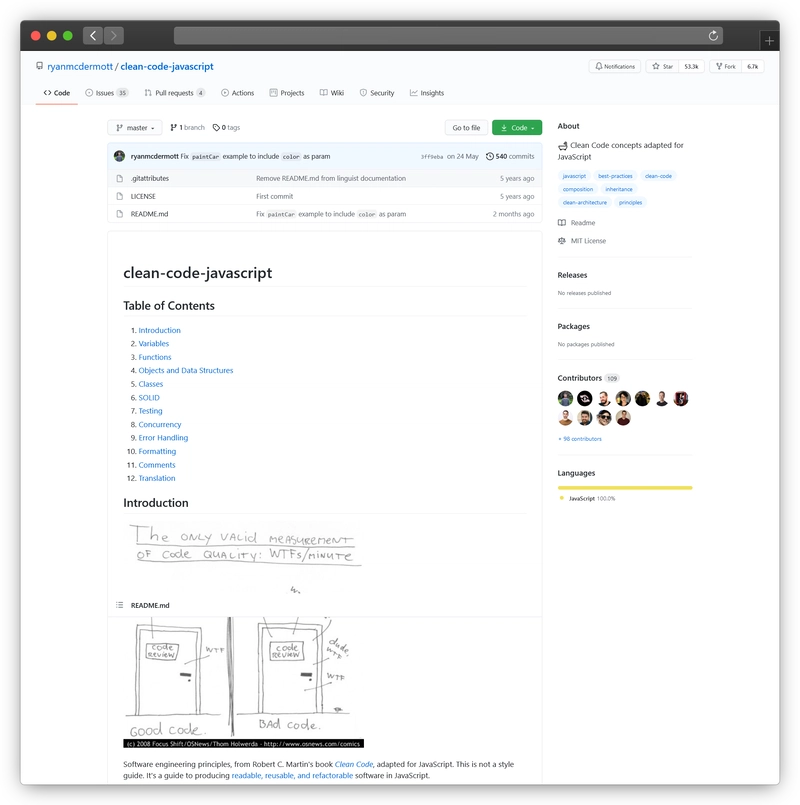Select the clean-architecture topic tag
800x805 pixels.
point(584,202)
